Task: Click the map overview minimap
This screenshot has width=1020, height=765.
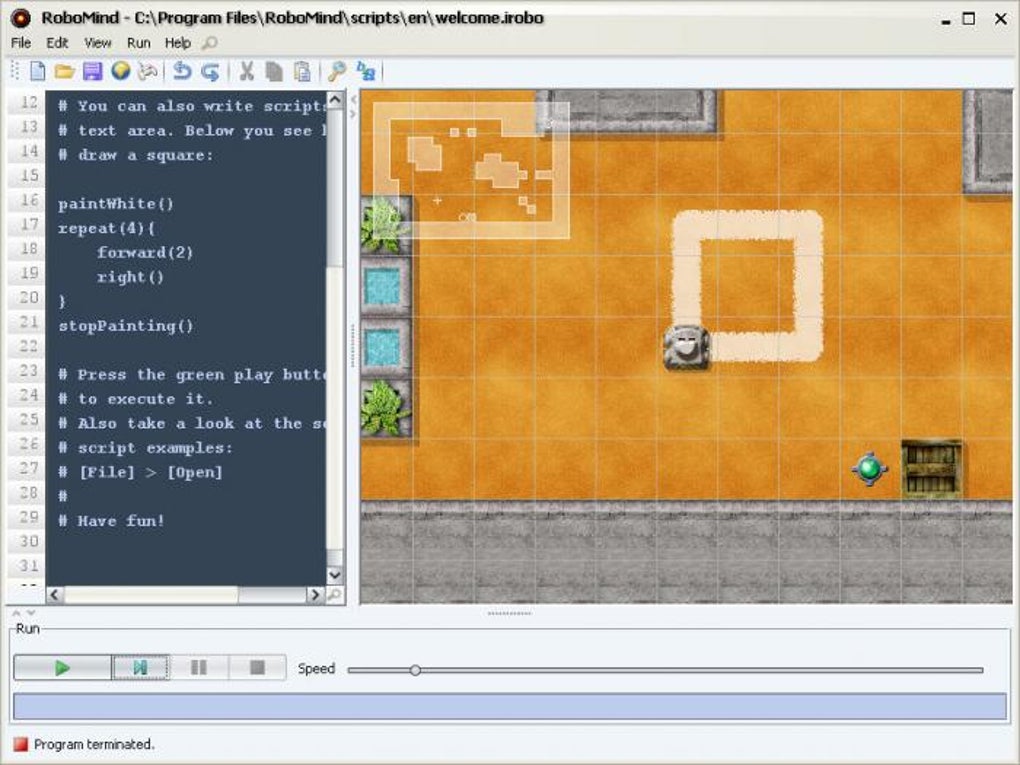Action: tap(472, 170)
